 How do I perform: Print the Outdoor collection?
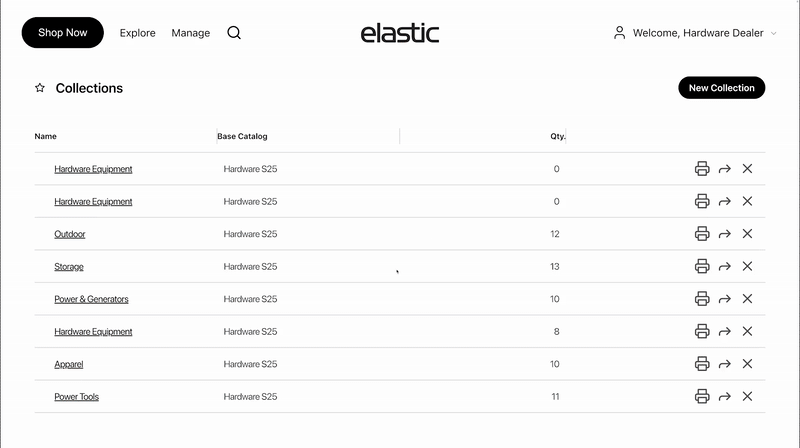tap(702, 234)
